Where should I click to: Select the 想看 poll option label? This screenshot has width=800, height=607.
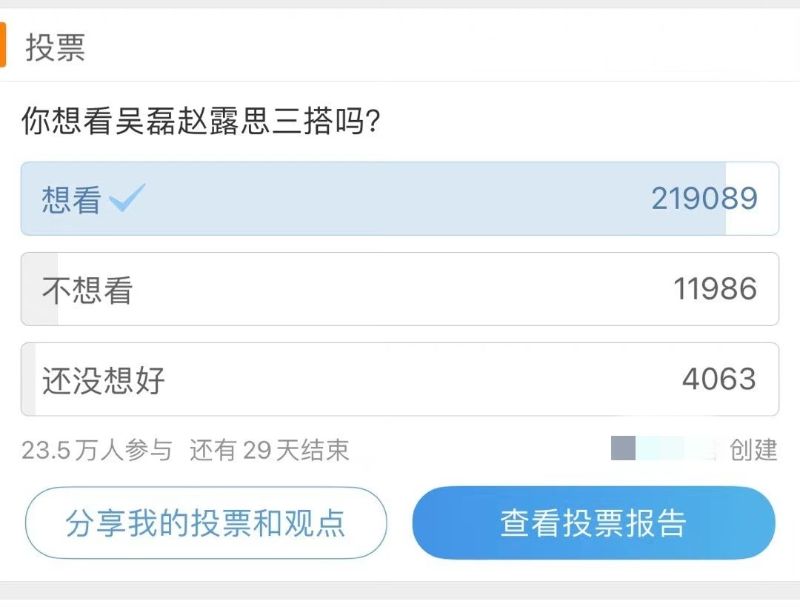[x=72, y=200]
